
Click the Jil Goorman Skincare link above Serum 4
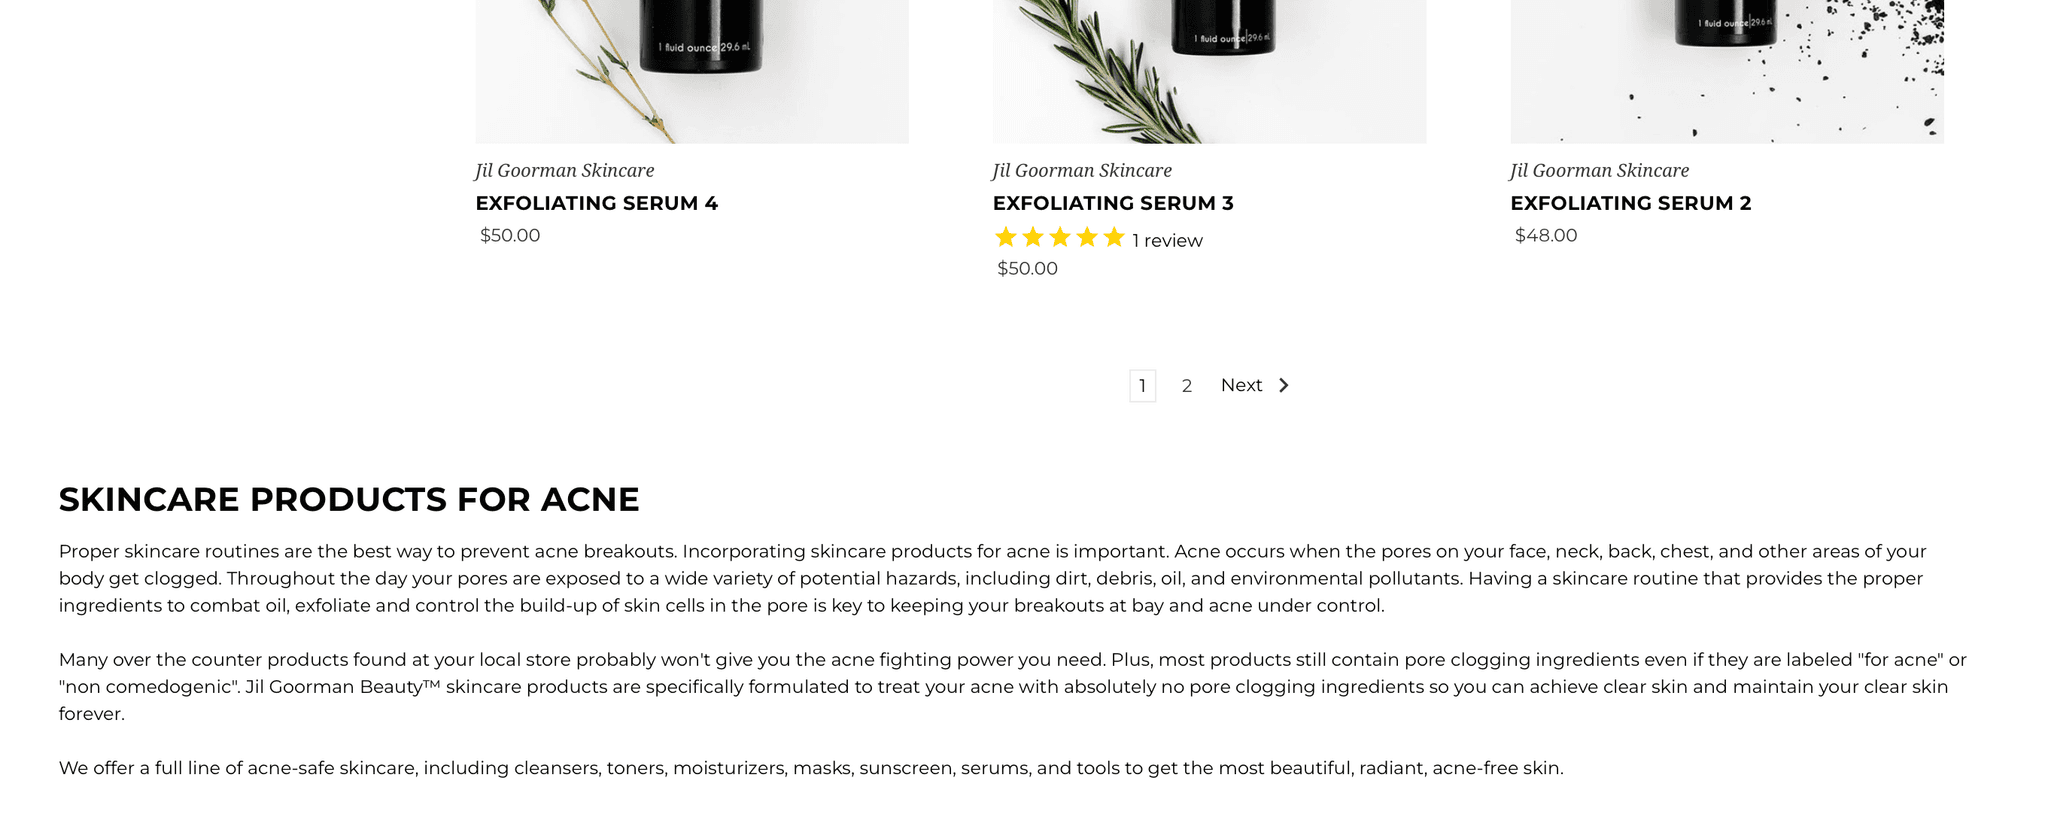[564, 170]
